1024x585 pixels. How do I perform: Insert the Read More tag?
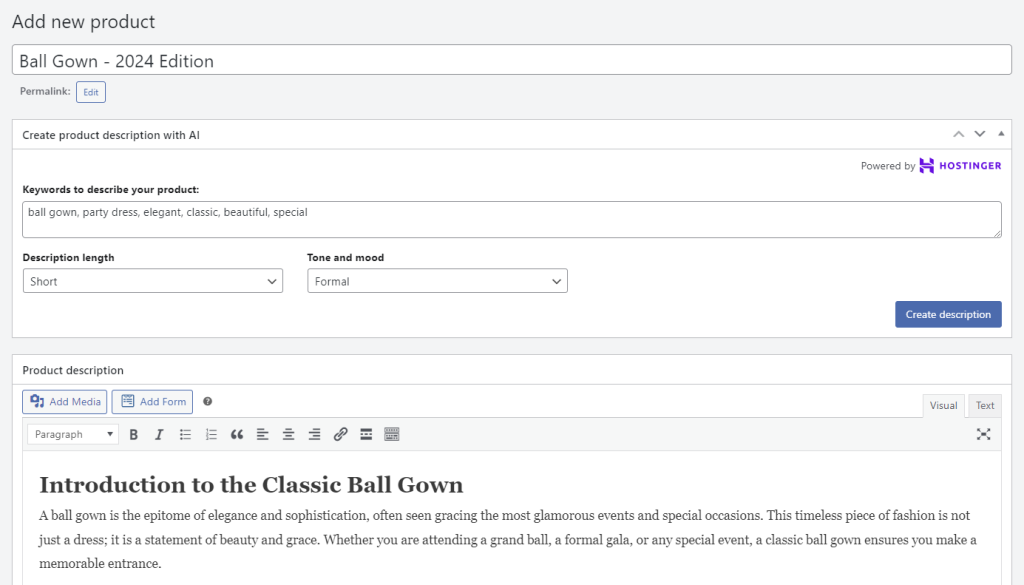click(x=365, y=434)
